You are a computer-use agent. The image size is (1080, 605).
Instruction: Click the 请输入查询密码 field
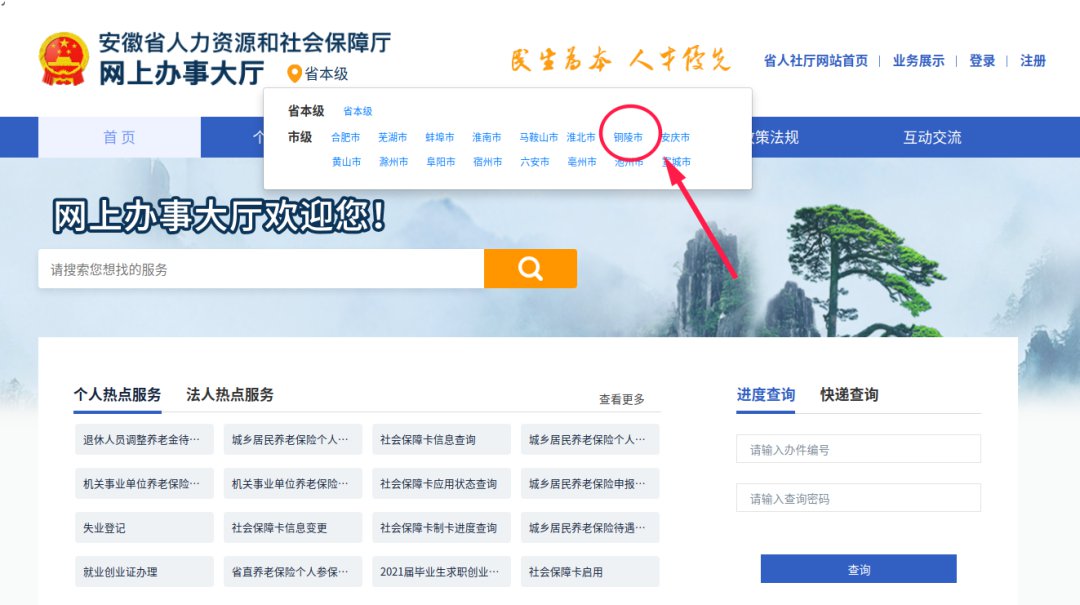(x=858, y=498)
